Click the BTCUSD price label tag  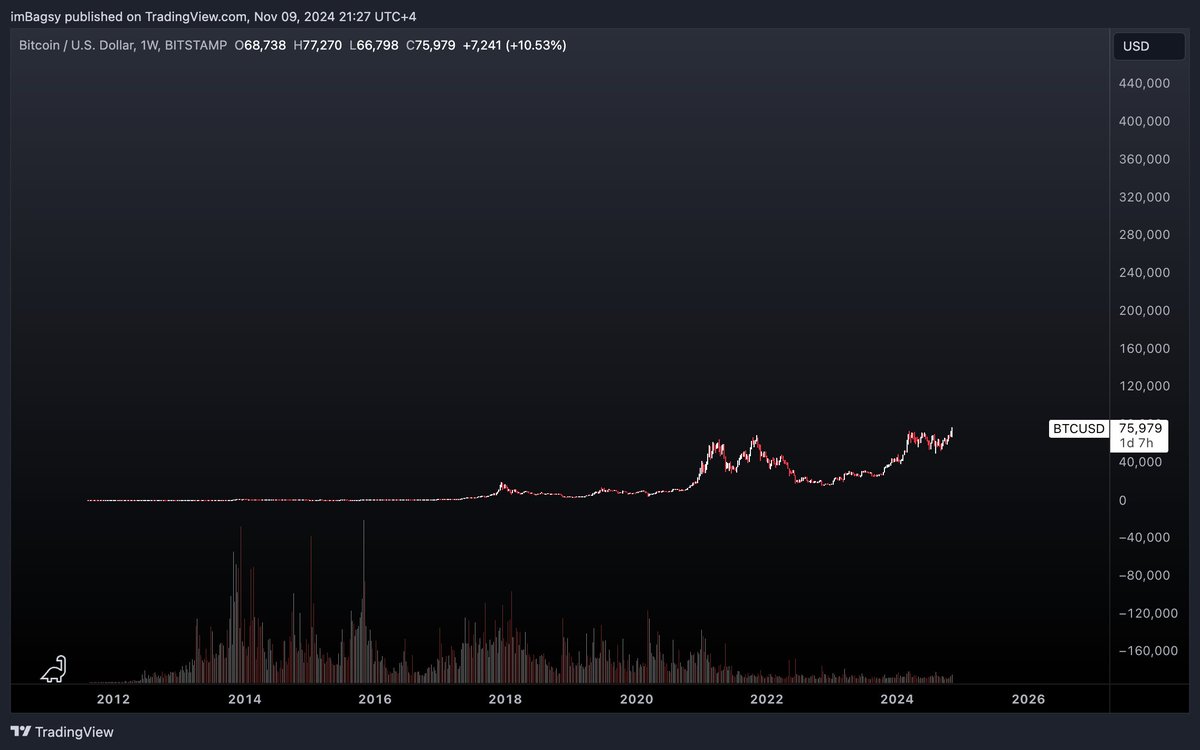(x=1078, y=429)
